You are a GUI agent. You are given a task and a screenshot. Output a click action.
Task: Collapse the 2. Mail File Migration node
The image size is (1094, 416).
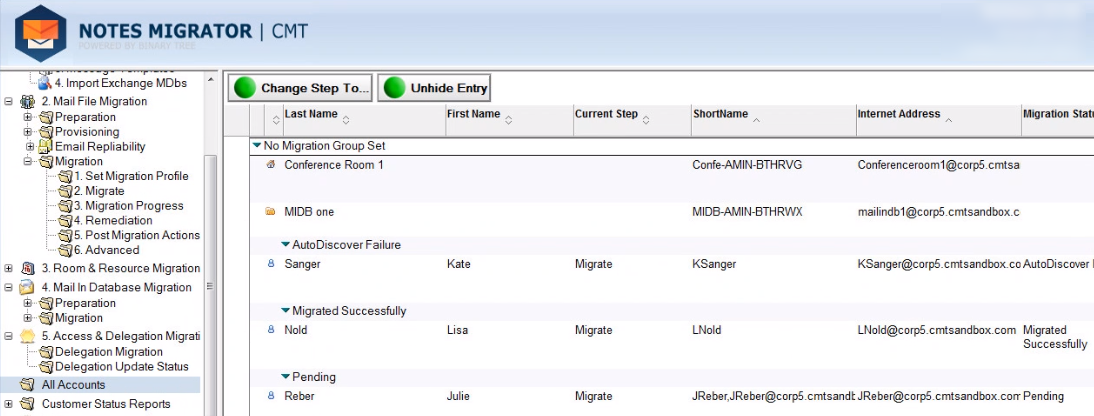[x=8, y=101]
